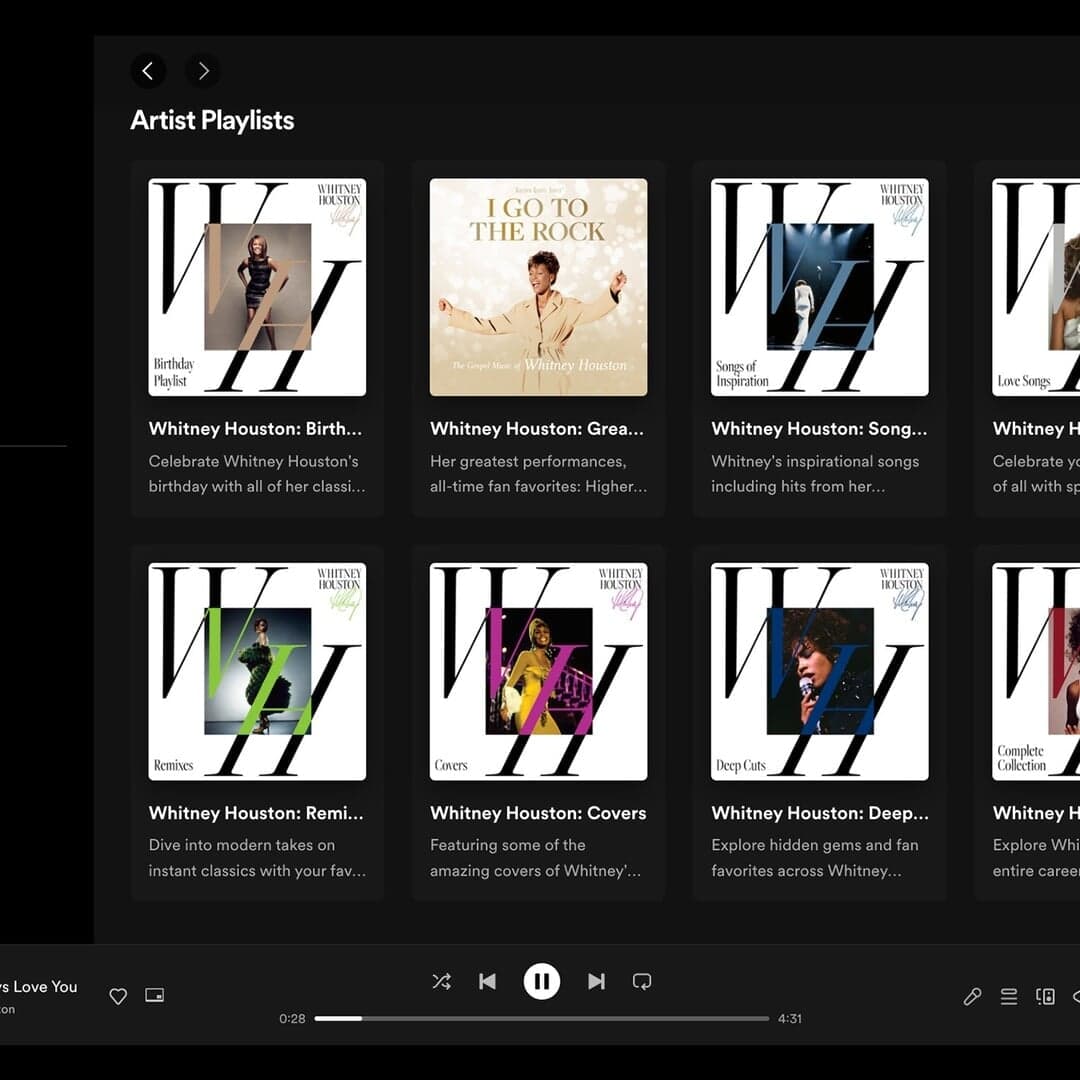Open the Miniplayer
The width and height of the screenshot is (1080, 1080).
tap(154, 996)
